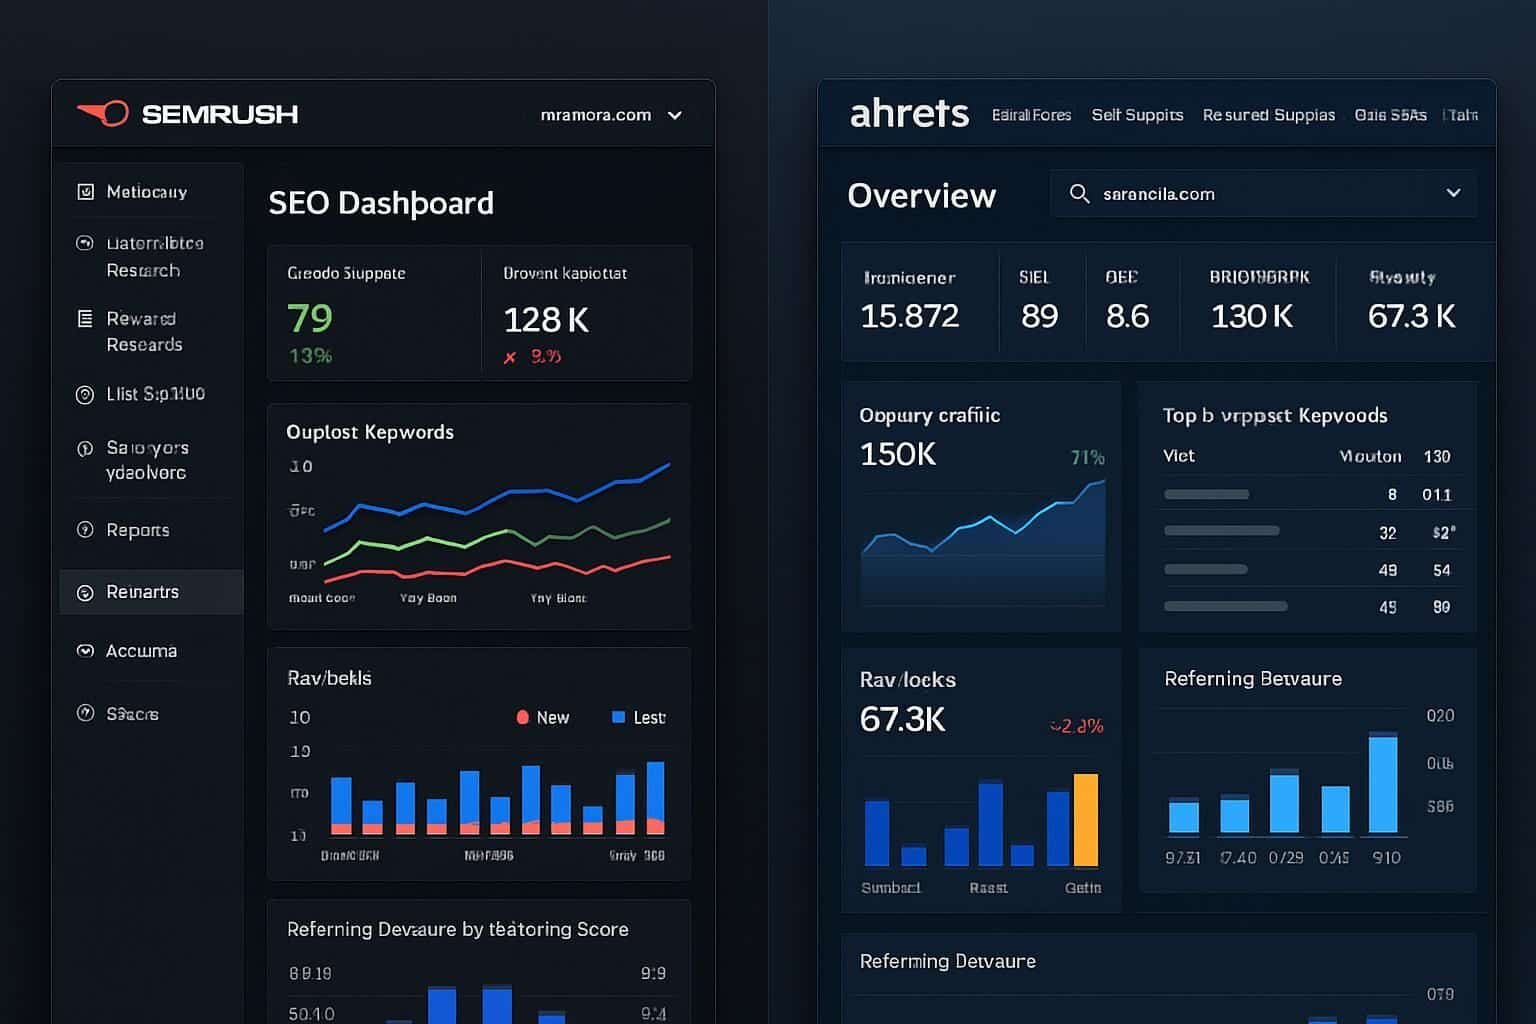Screen dimensions: 1536x1024
Task: Click the 150K traffic value
Action: click(x=898, y=454)
